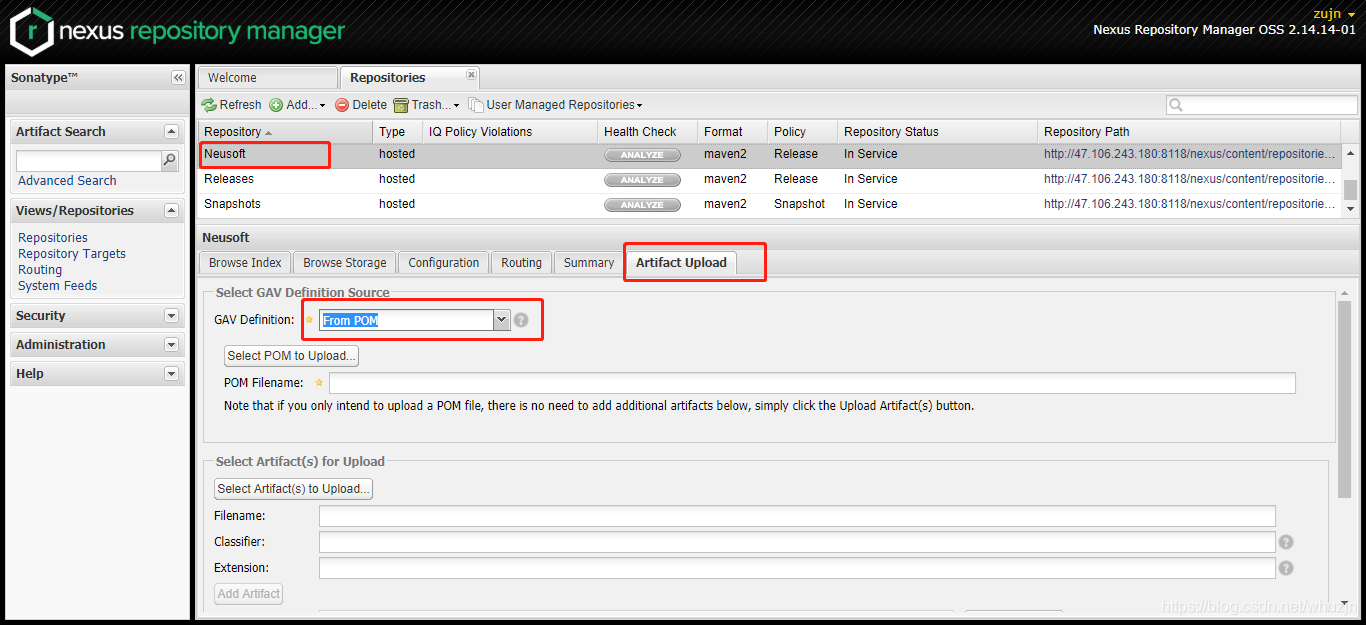Open the Repositories sidebar link
Image resolution: width=1366 pixels, height=625 pixels.
tap(53, 238)
